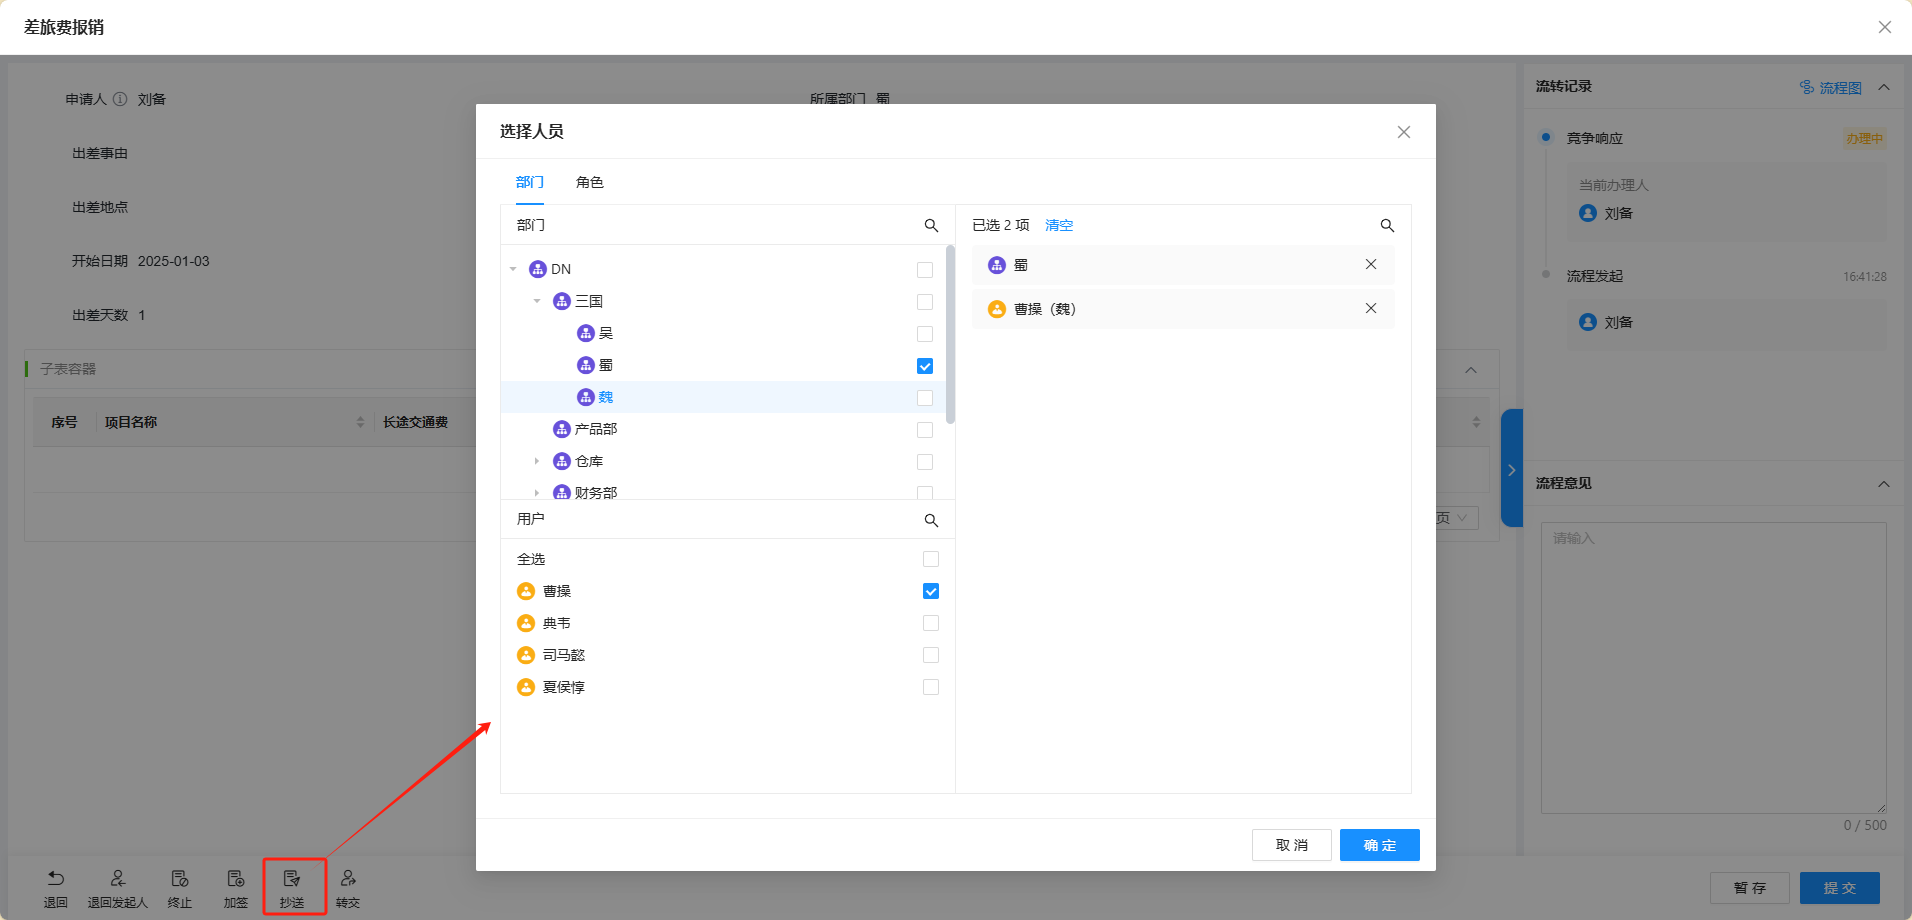
Task: Expand the 仓库 department node
Action: point(537,461)
